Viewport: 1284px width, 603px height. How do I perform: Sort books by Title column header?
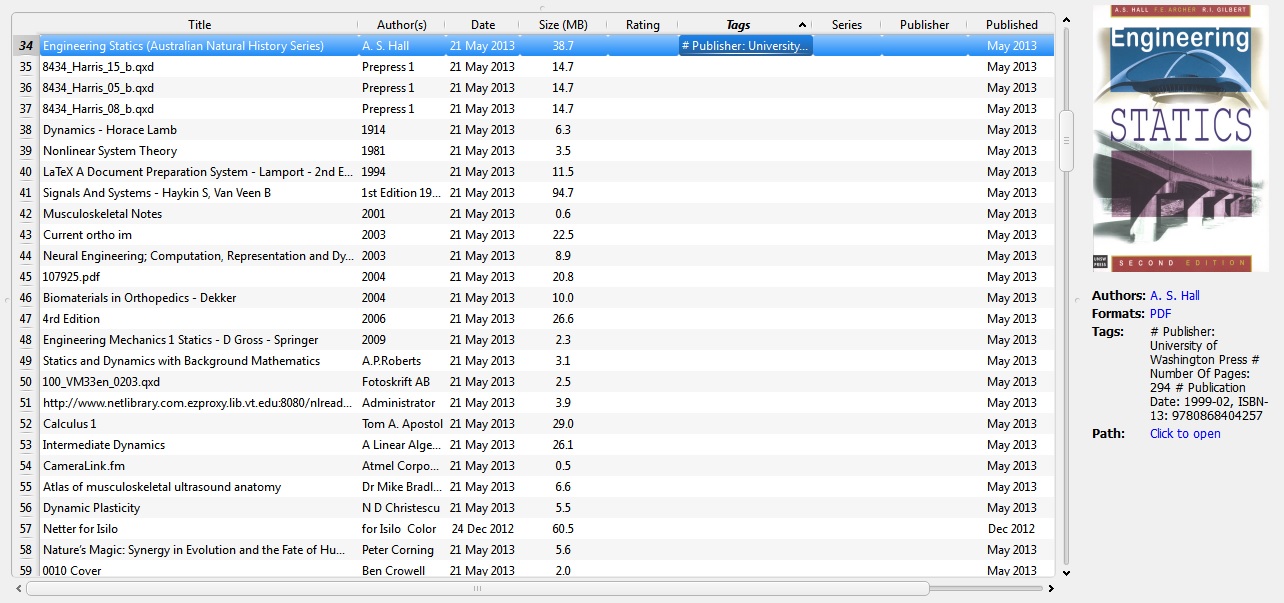point(199,25)
